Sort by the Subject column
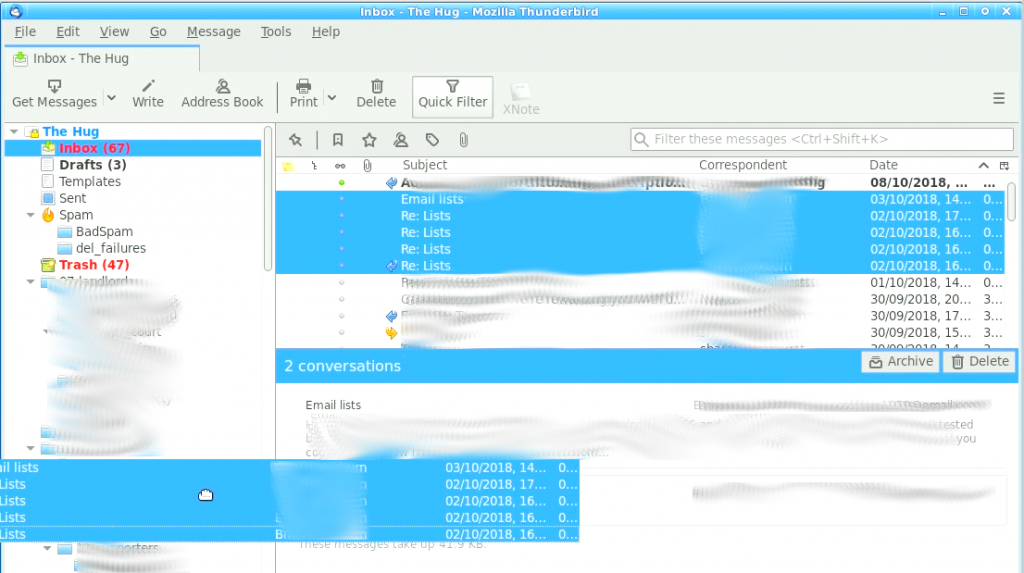 tap(424, 165)
